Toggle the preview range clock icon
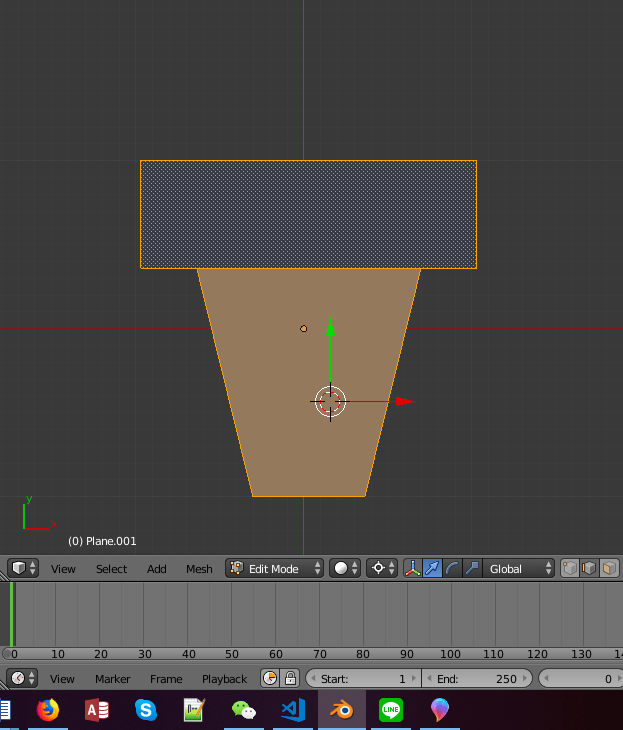The image size is (623, 730). click(x=270, y=678)
